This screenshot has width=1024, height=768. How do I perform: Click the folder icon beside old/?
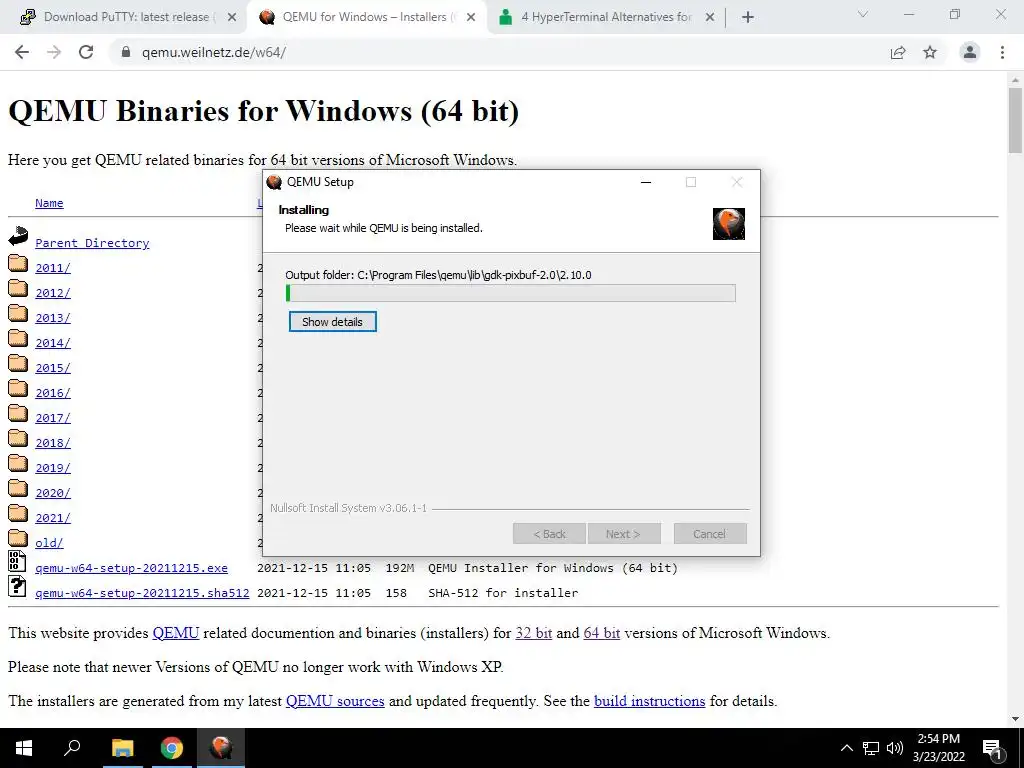[18, 538]
